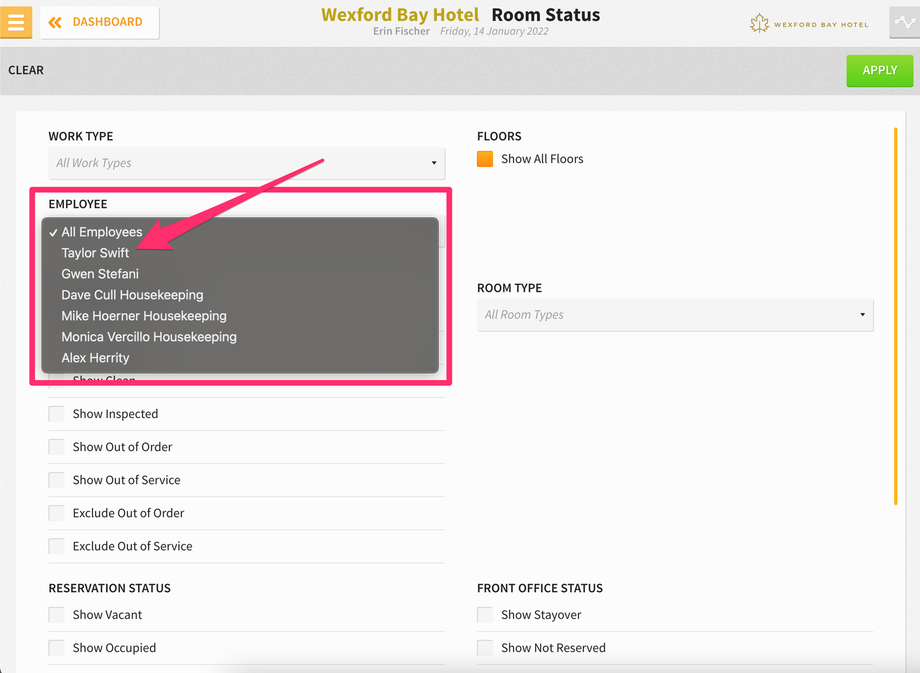Choose Alex Herrity from employee list
Image resolution: width=920 pixels, height=673 pixels.
pos(240,358)
